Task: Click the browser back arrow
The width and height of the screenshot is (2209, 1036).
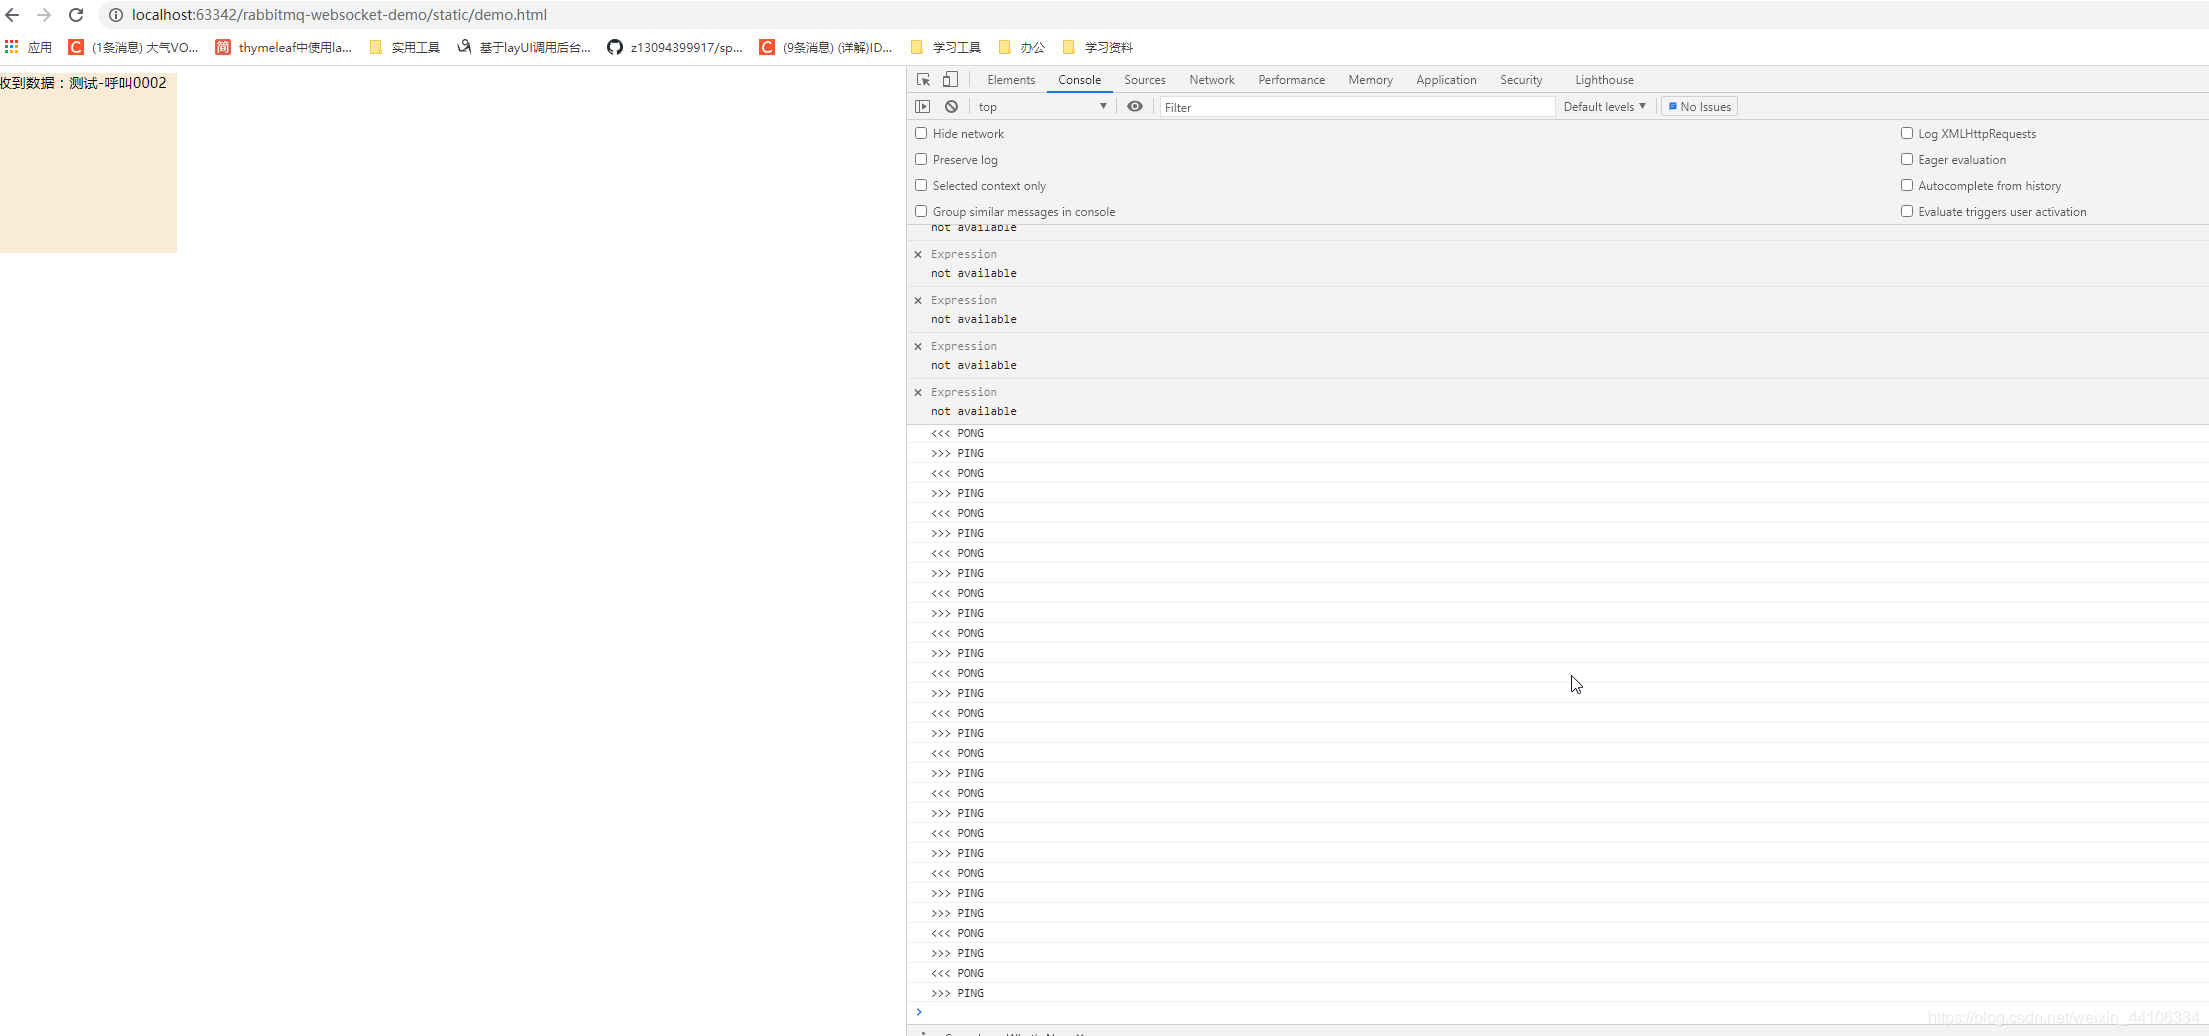Action: pyautogui.click(x=12, y=15)
